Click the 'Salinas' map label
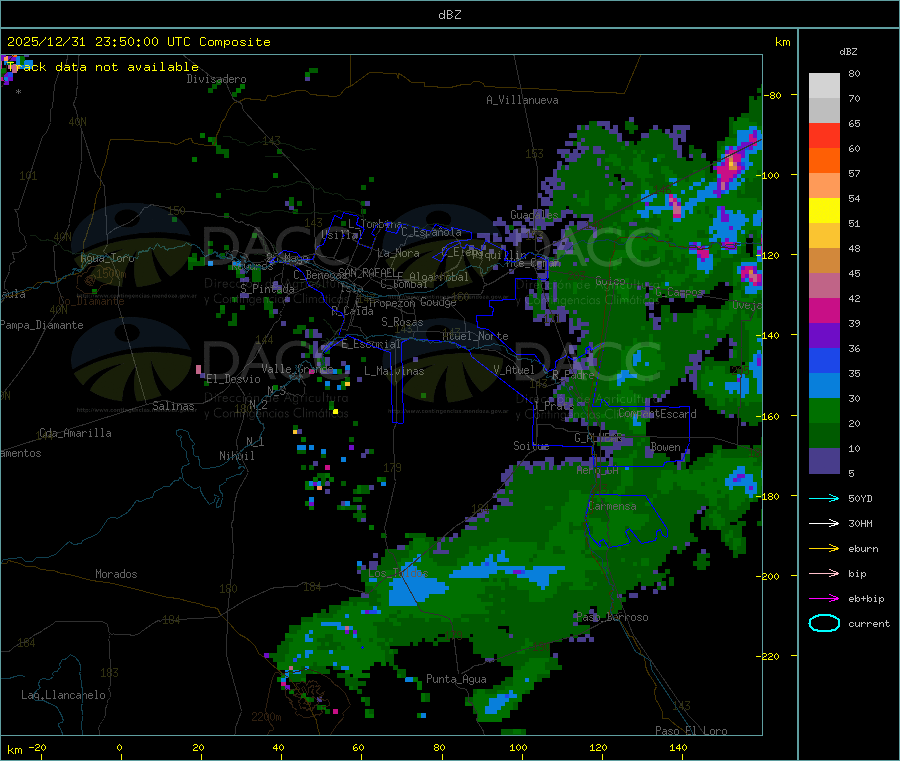The image size is (900, 761). tap(173, 406)
